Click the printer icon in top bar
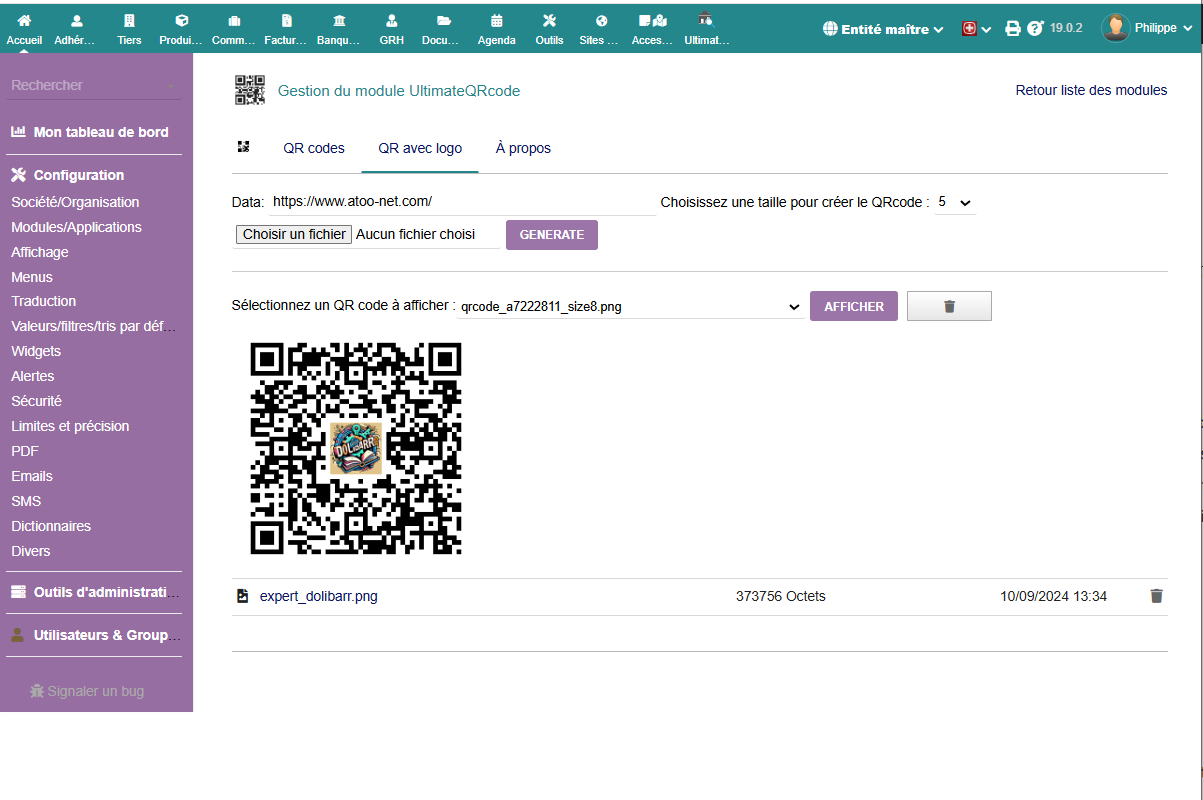 pos(1012,29)
